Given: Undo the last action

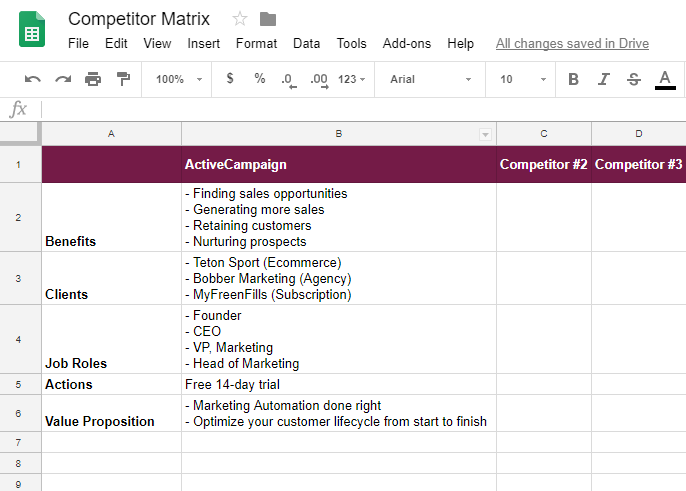Looking at the screenshot, I should (x=33, y=79).
